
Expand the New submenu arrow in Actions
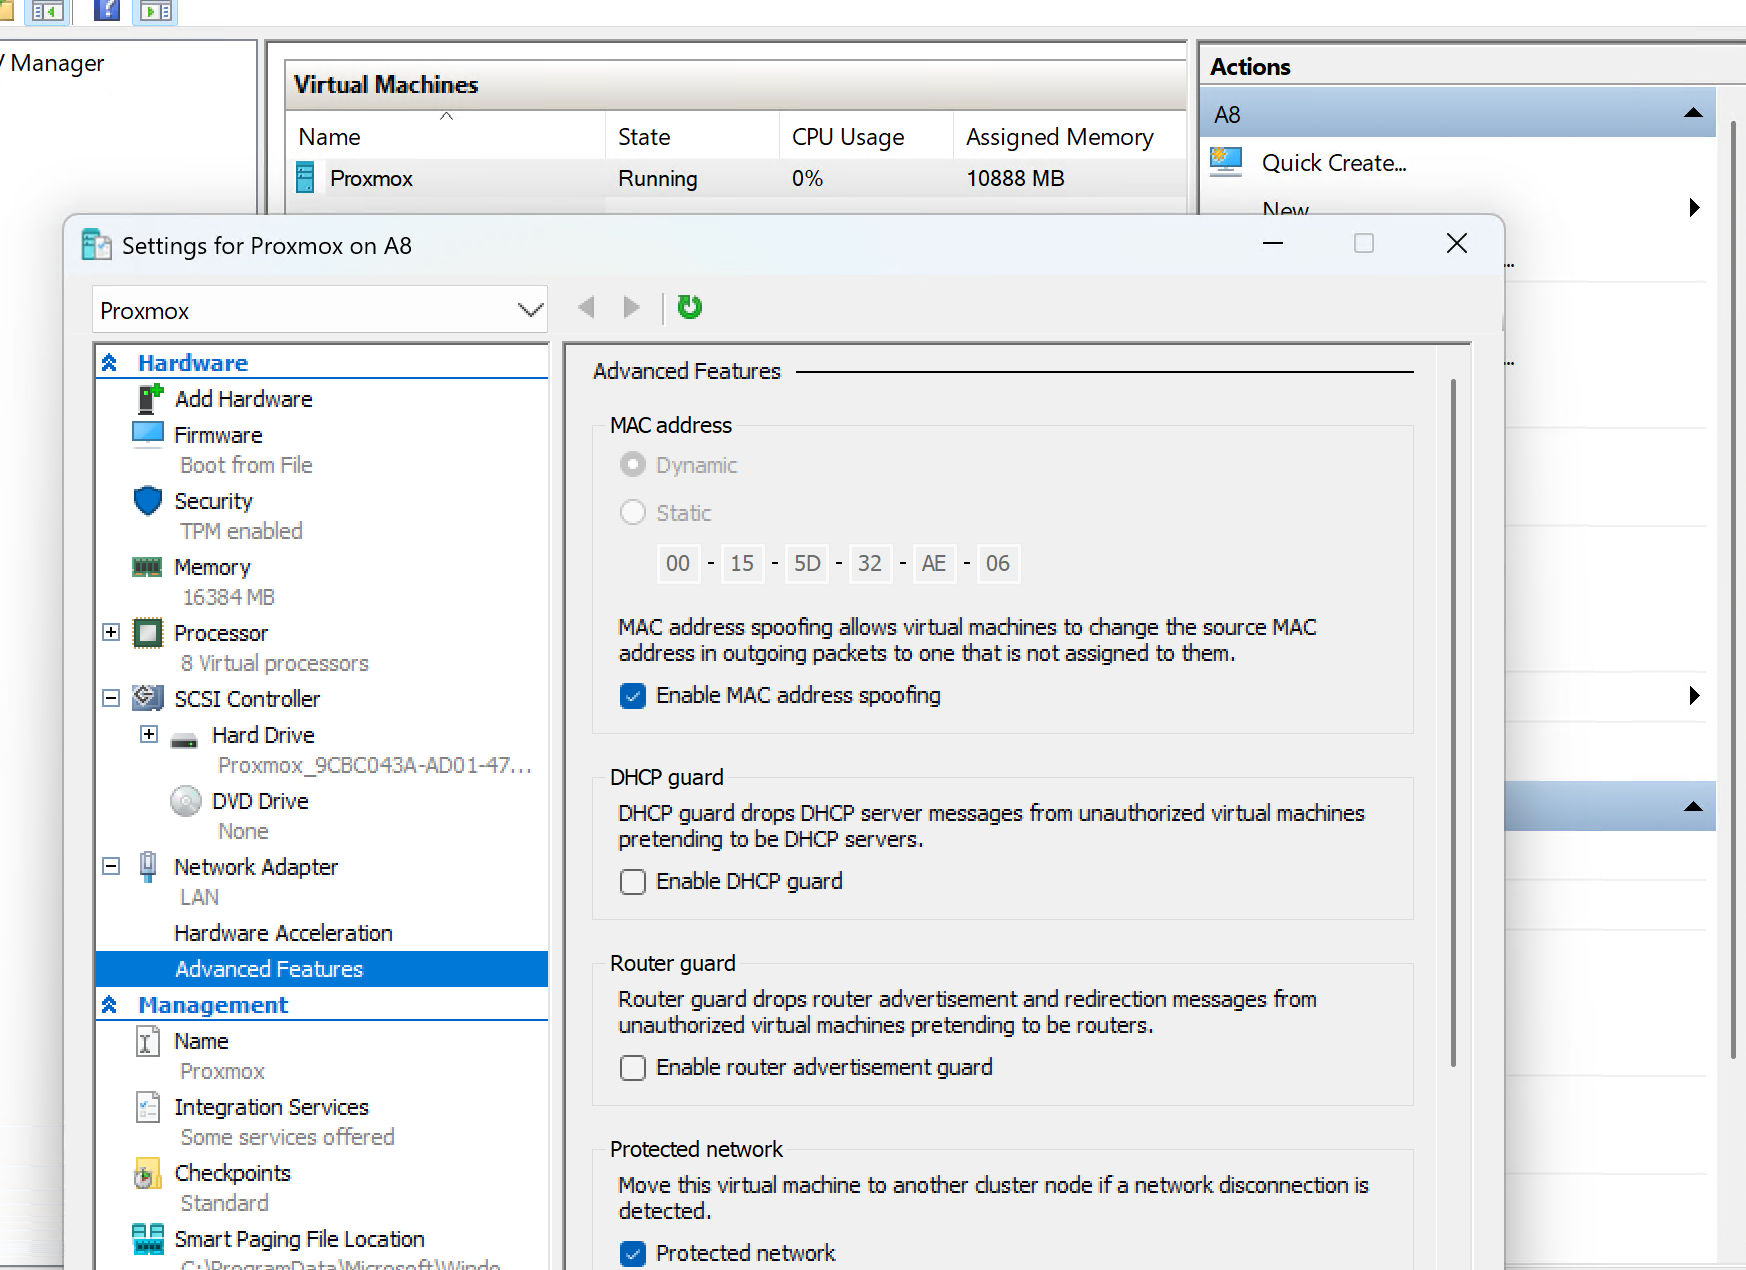pyautogui.click(x=1694, y=207)
